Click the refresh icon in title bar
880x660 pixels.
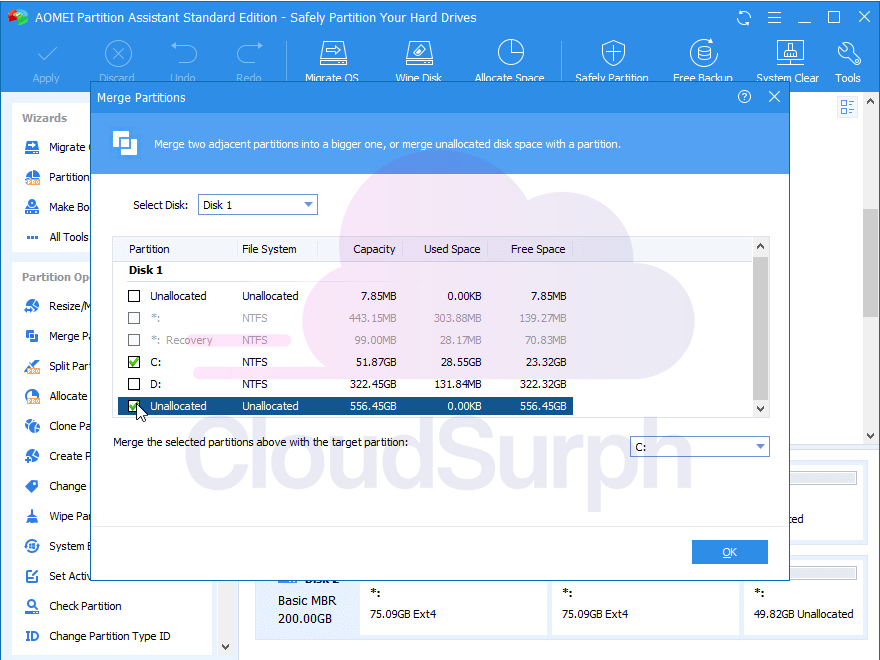744,18
